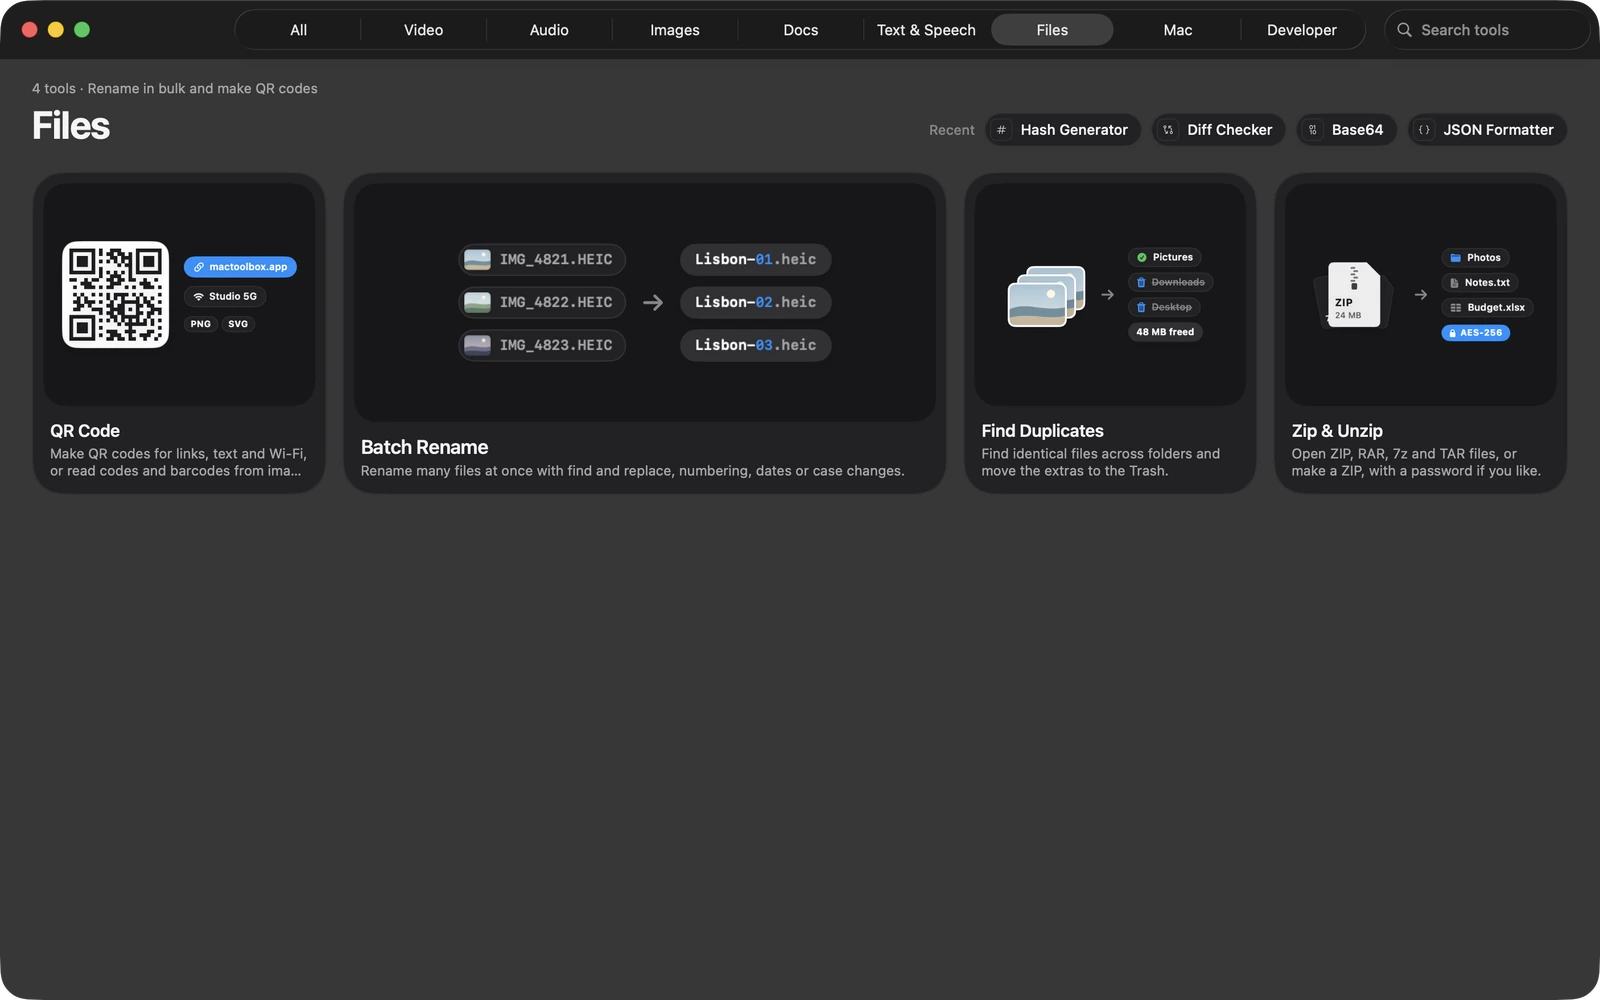Open the Developer tab
This screenshot has width=1600, height=1000.
[x=1301, y=30]
